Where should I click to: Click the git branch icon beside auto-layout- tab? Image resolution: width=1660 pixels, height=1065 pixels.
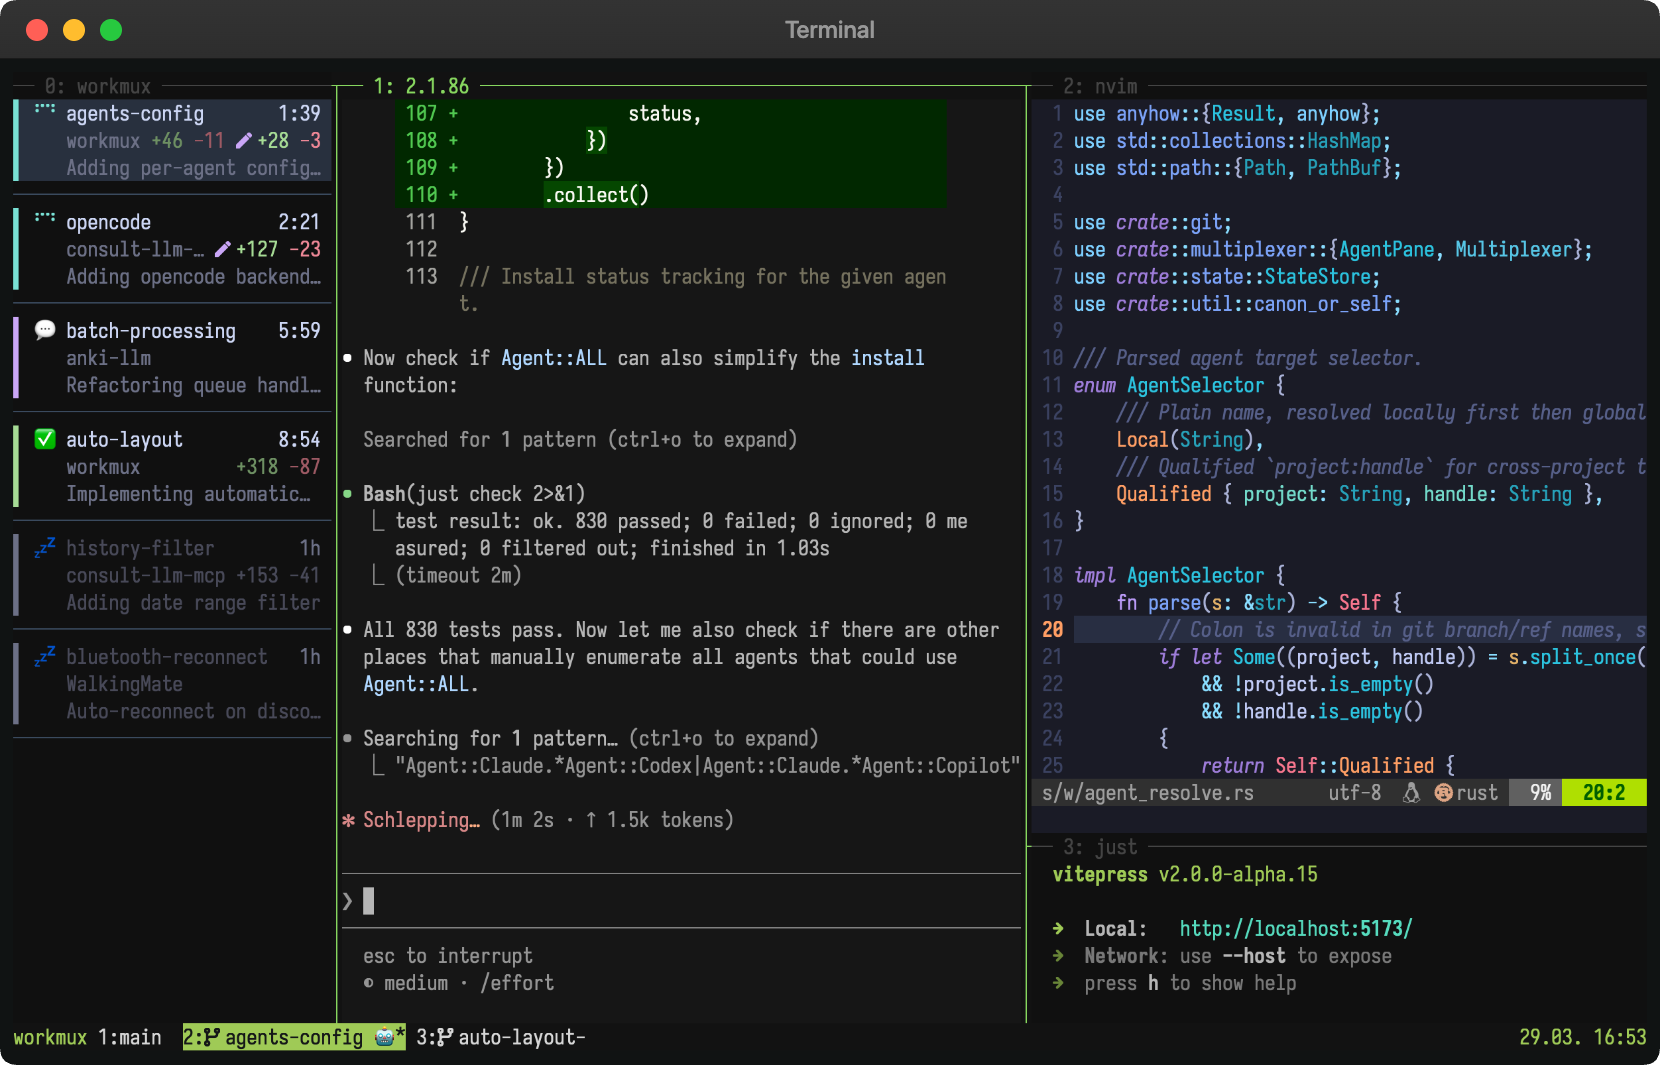click(x=443, y=1038)
